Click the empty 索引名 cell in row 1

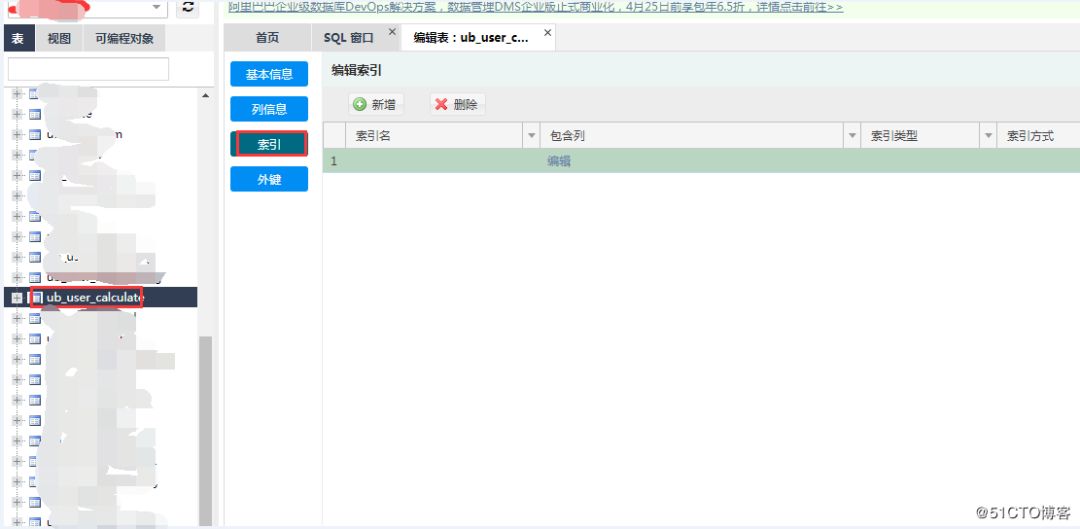click(x=443, y=161)
